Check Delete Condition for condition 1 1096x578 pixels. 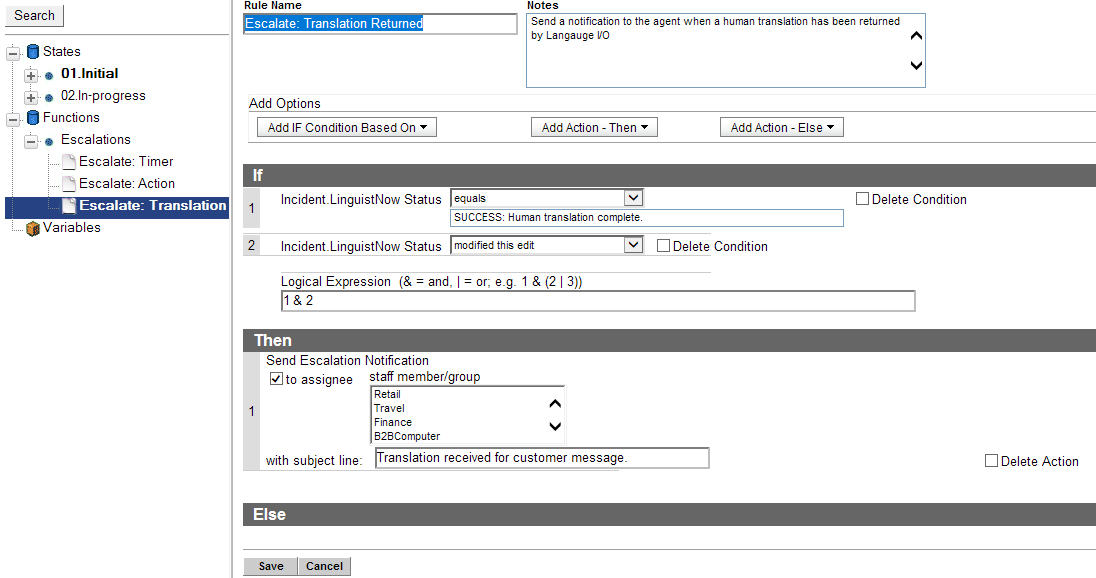(x=863, y=199)
